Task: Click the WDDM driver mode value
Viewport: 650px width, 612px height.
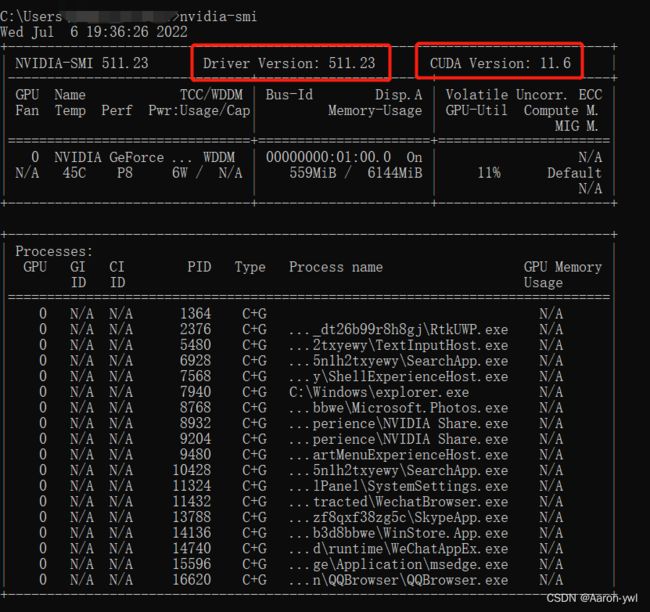Action: click(219, 157)
